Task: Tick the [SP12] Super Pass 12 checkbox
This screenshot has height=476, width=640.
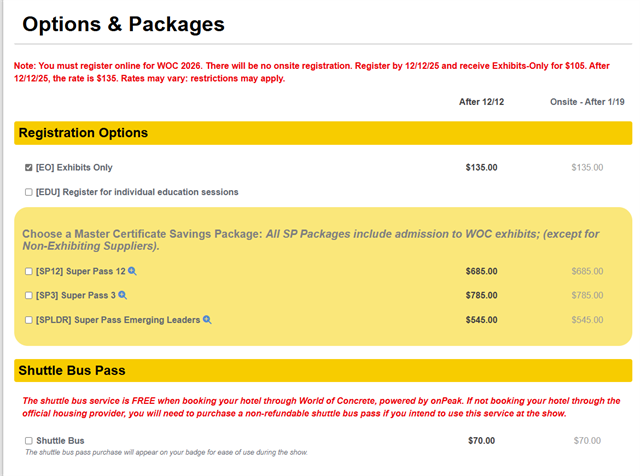Action: (x=28, y=271)
